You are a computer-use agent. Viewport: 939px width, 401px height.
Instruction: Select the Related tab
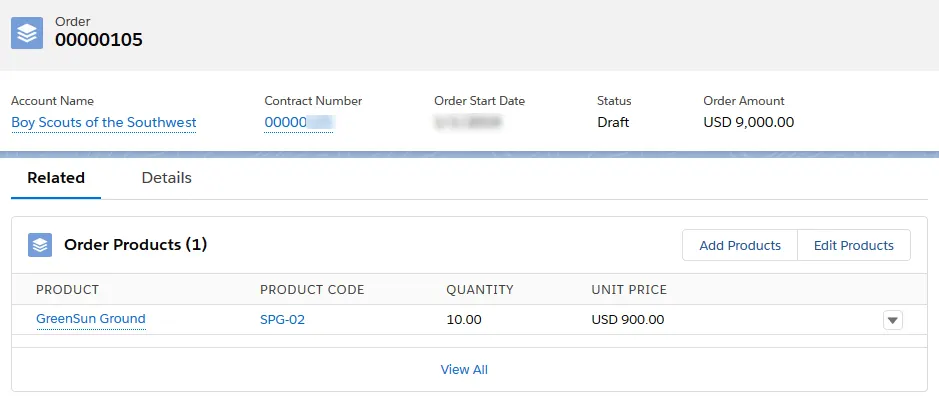pos(56,178)
